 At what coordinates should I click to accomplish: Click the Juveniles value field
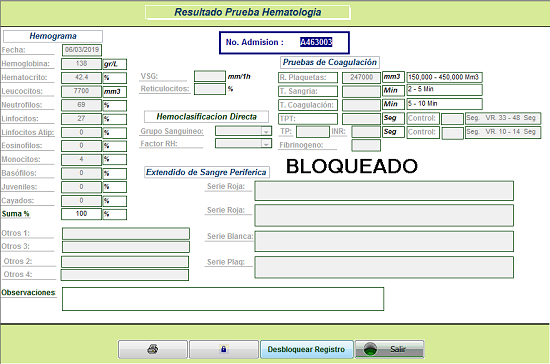(x=81, y=187)
